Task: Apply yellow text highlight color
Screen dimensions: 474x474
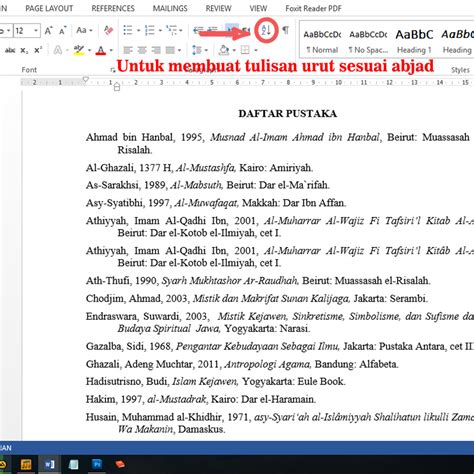Action: 79,50
